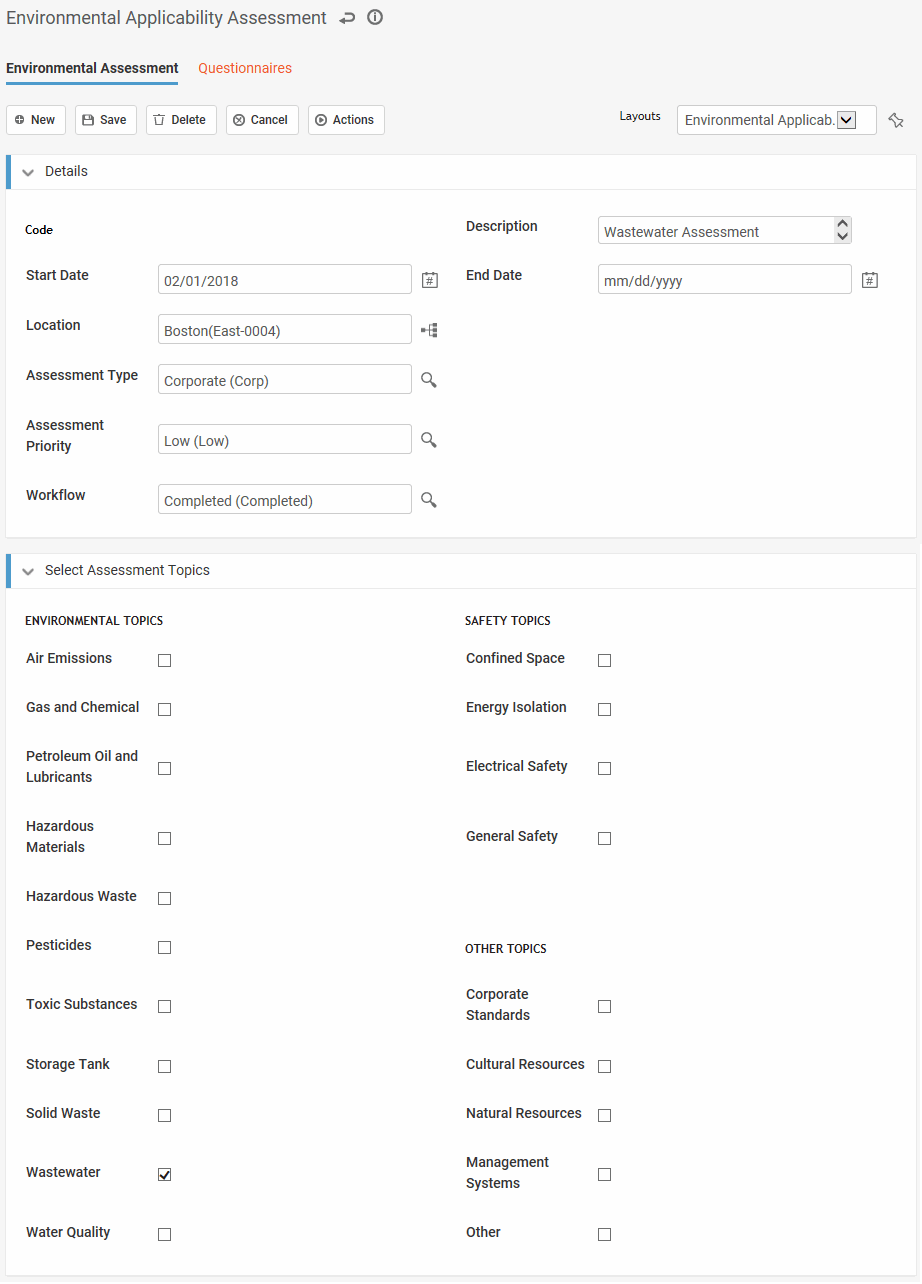Click the Workflow field showing Completed
This screenshot has width=922, height=1284.
[x=285, y=499]
